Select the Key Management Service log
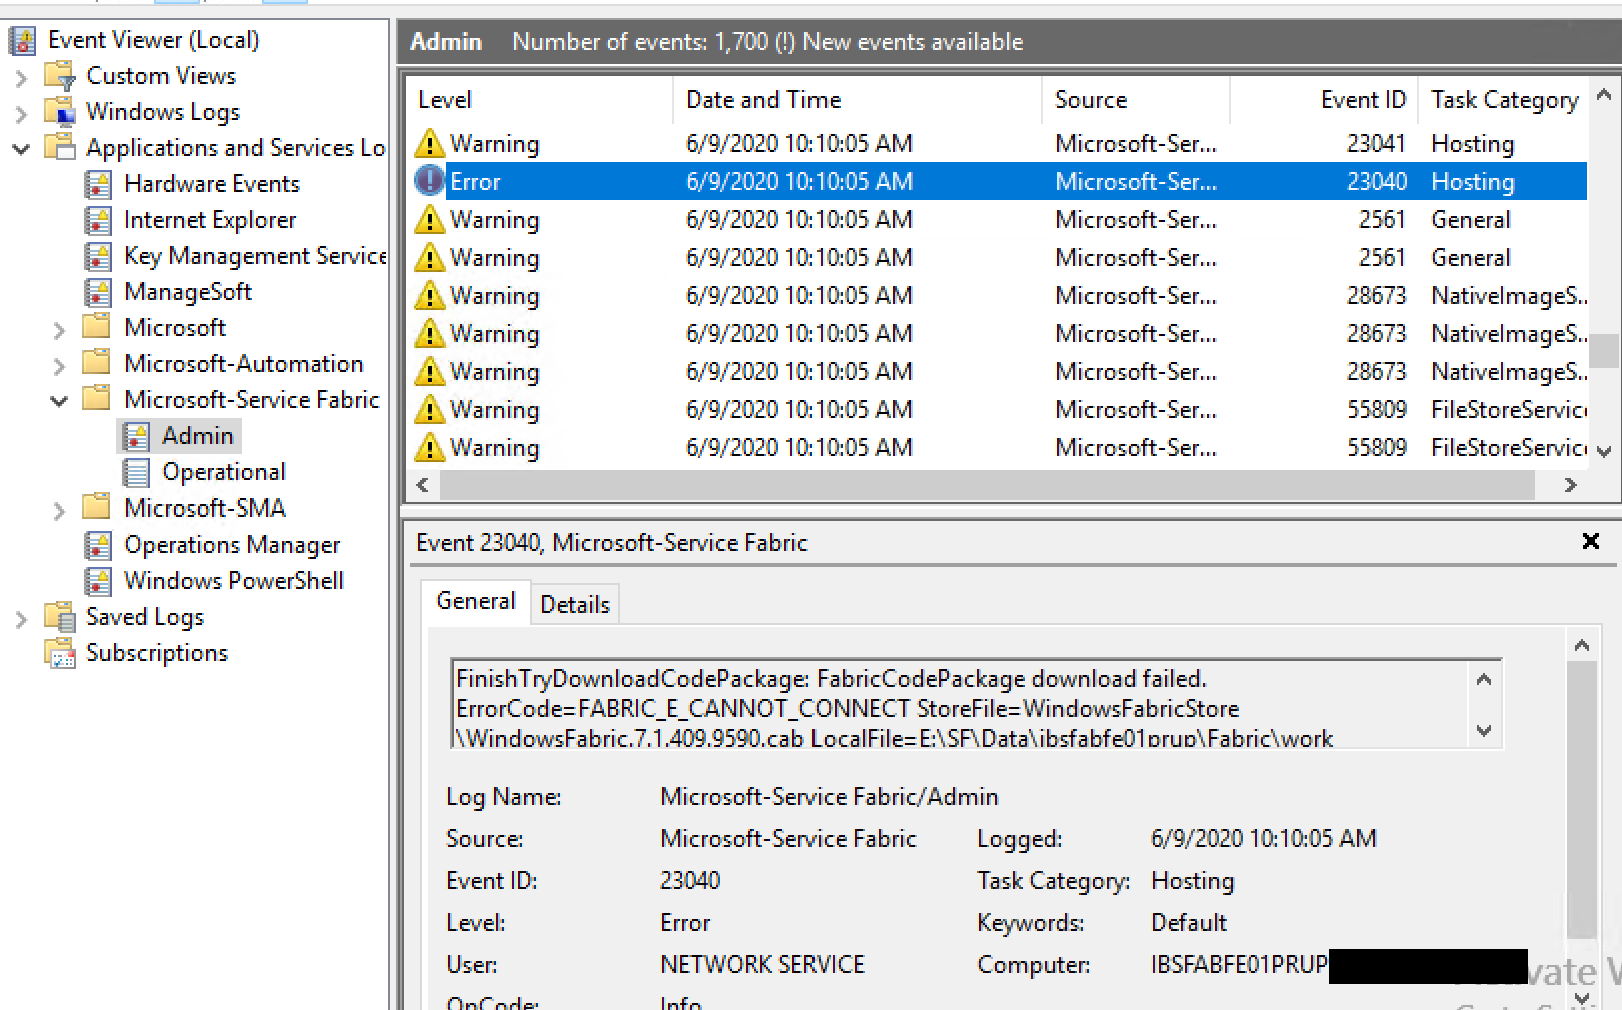 [255, 256]
